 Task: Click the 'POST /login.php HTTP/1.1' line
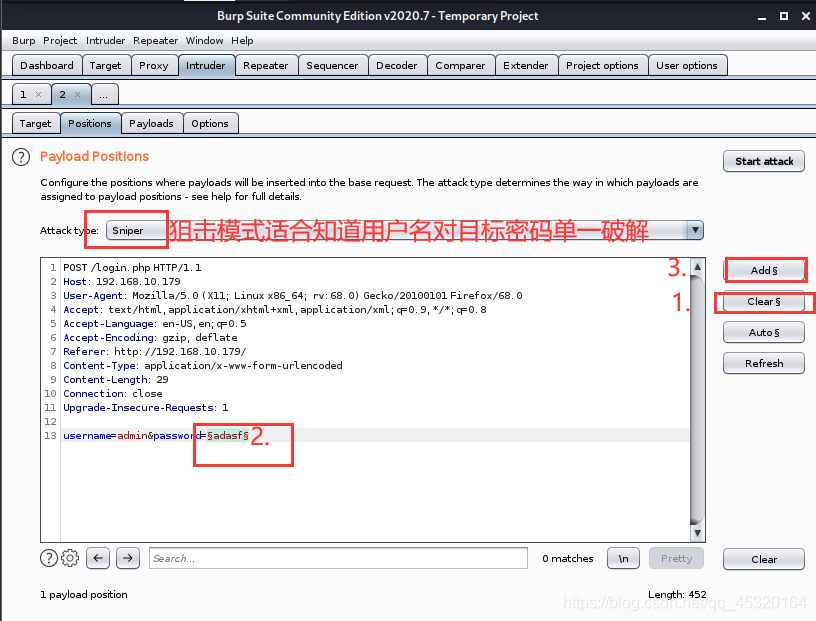click(132, 268)
